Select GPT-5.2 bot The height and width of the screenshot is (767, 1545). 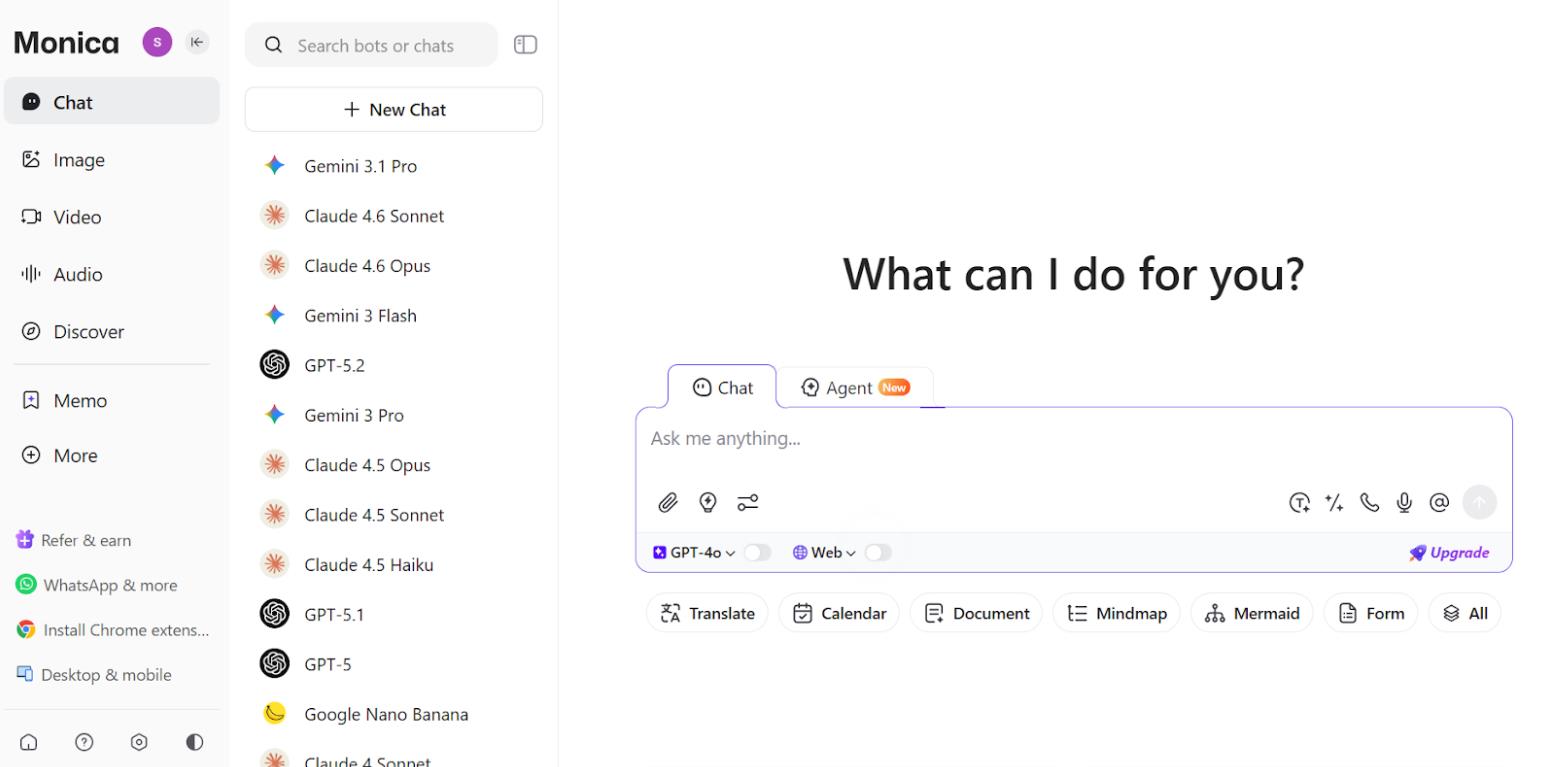(x=394, y=365)
